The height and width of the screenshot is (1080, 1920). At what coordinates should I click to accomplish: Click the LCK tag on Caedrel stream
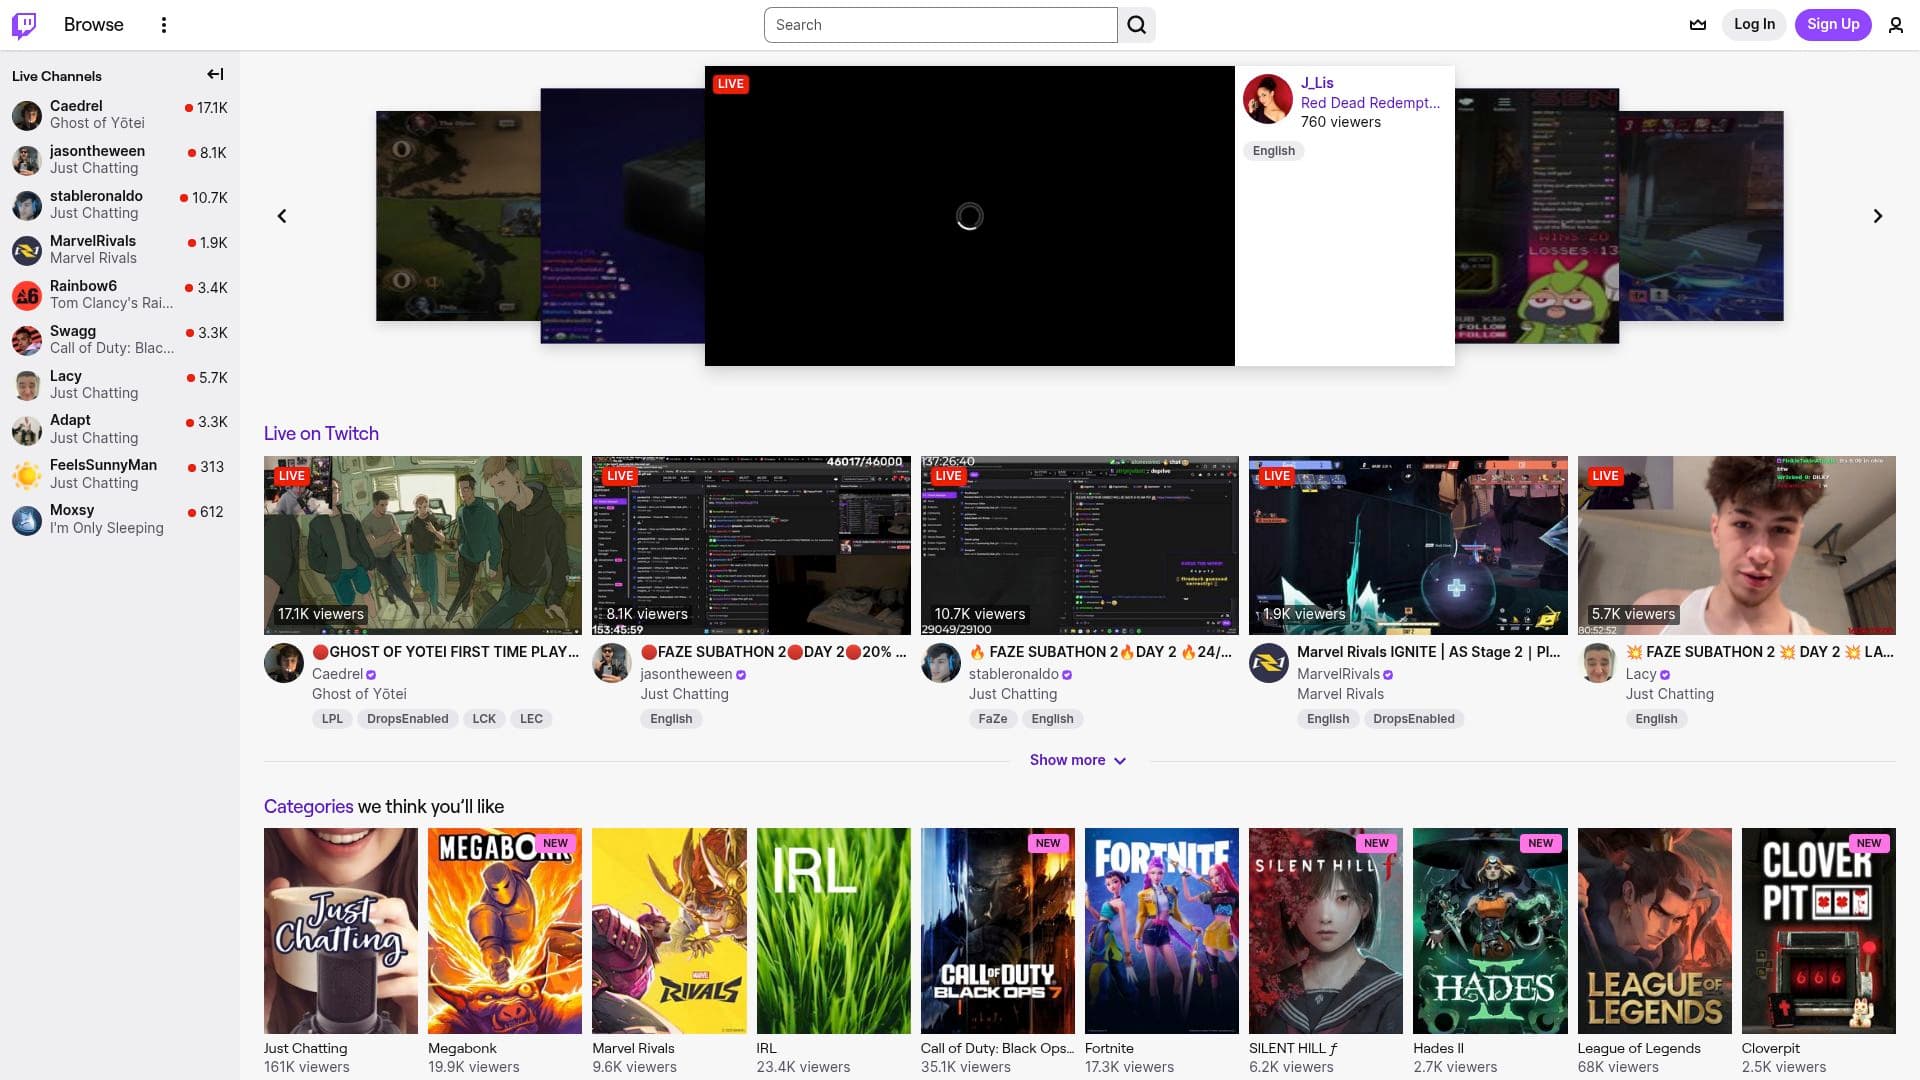coord(484,719)
